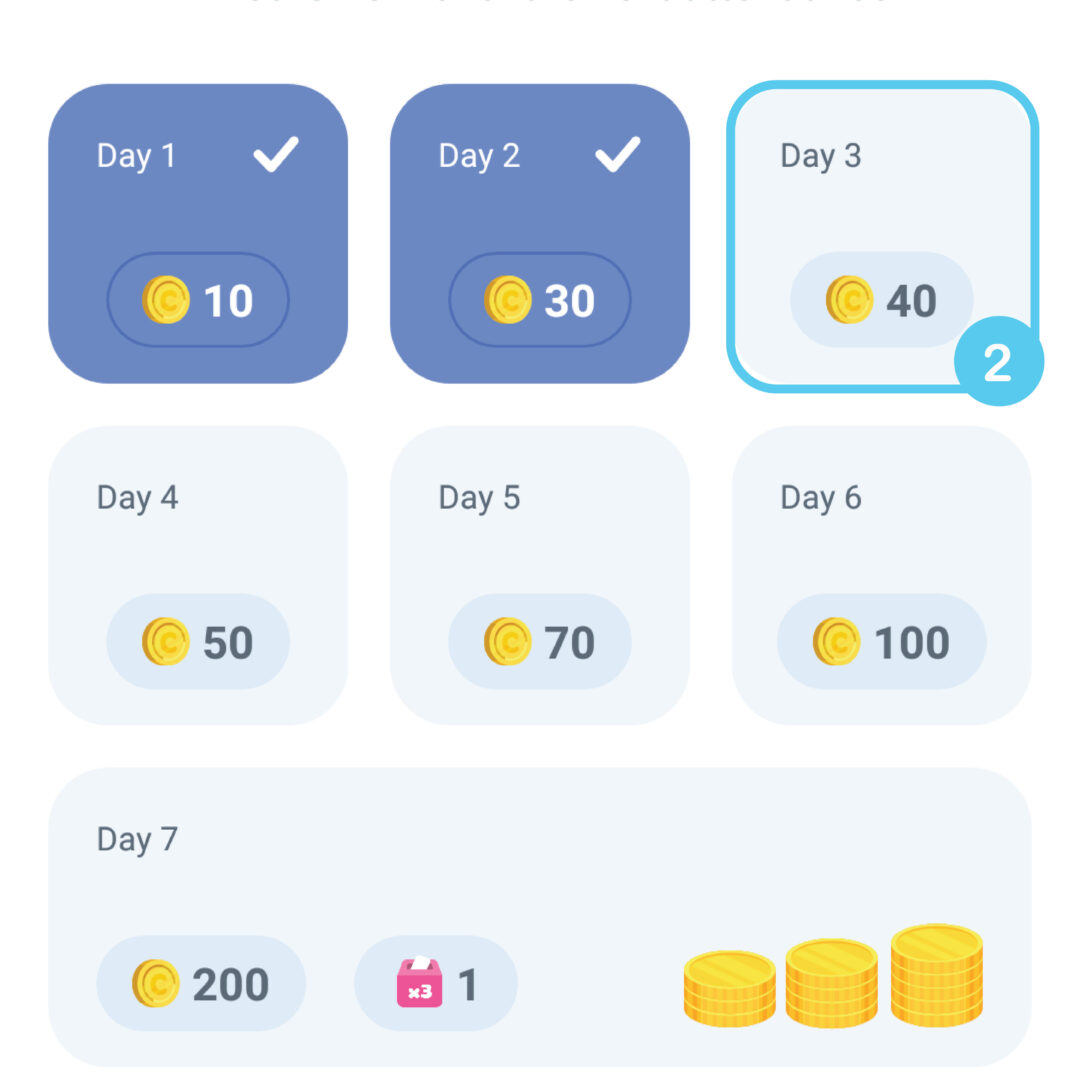Tap the coin icon in Day 3 reward
The width and height of the screenshot is (1080, 1080).
click(x=850, y=300)
